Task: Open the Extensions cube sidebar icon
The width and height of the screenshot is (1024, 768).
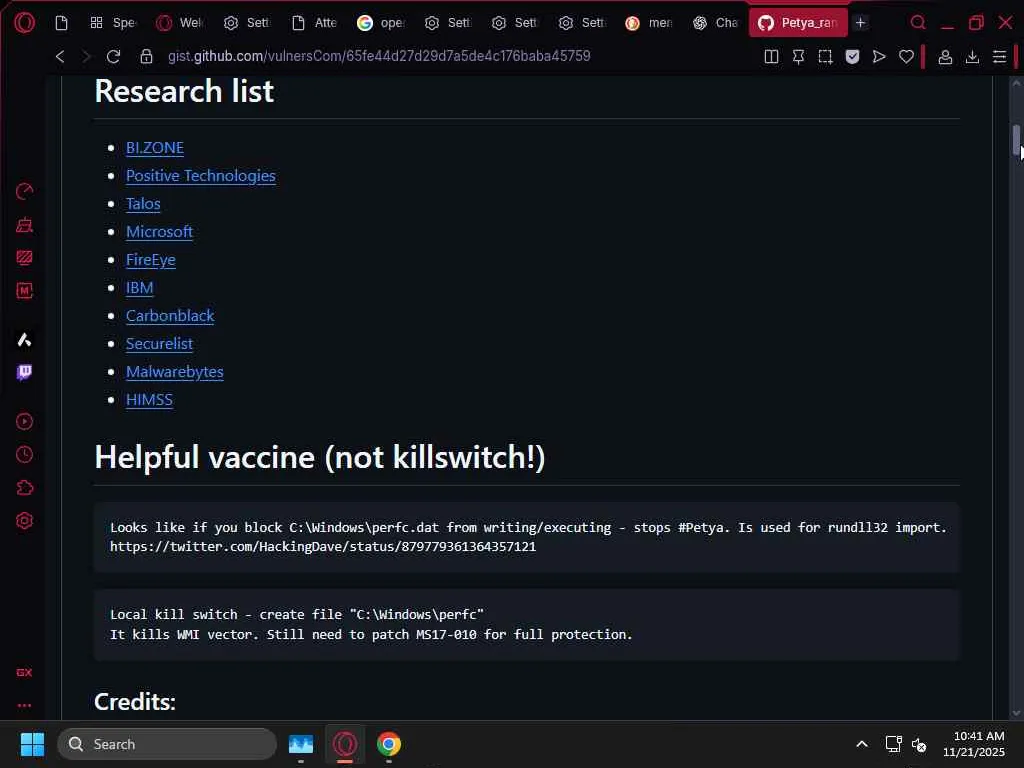Action: pos(24,488)
